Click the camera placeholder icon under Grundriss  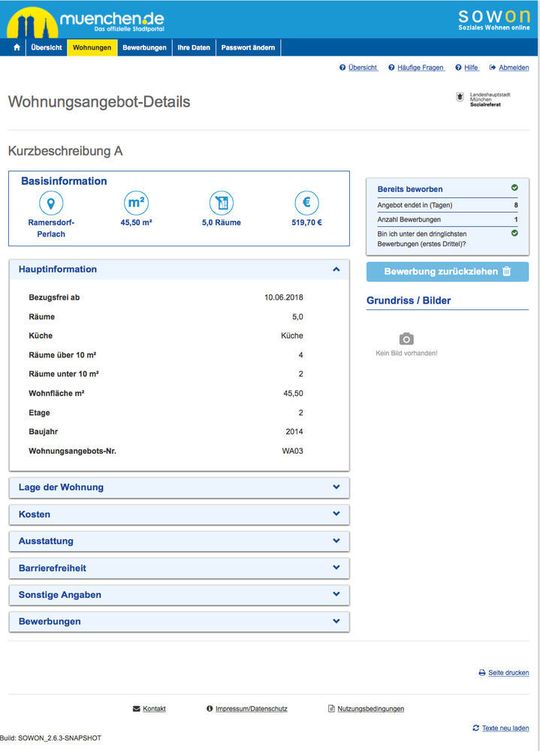tap(406, 339)
